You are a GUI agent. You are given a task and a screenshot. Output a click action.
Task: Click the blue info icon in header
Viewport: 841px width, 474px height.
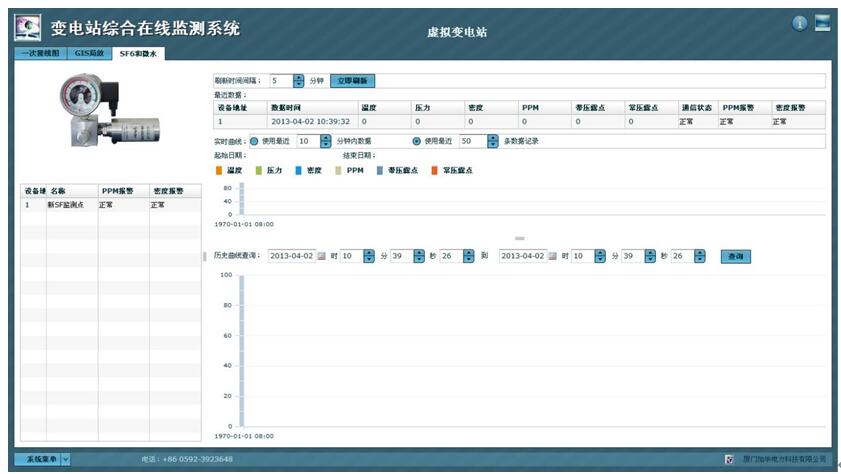(x=799, y=24)
